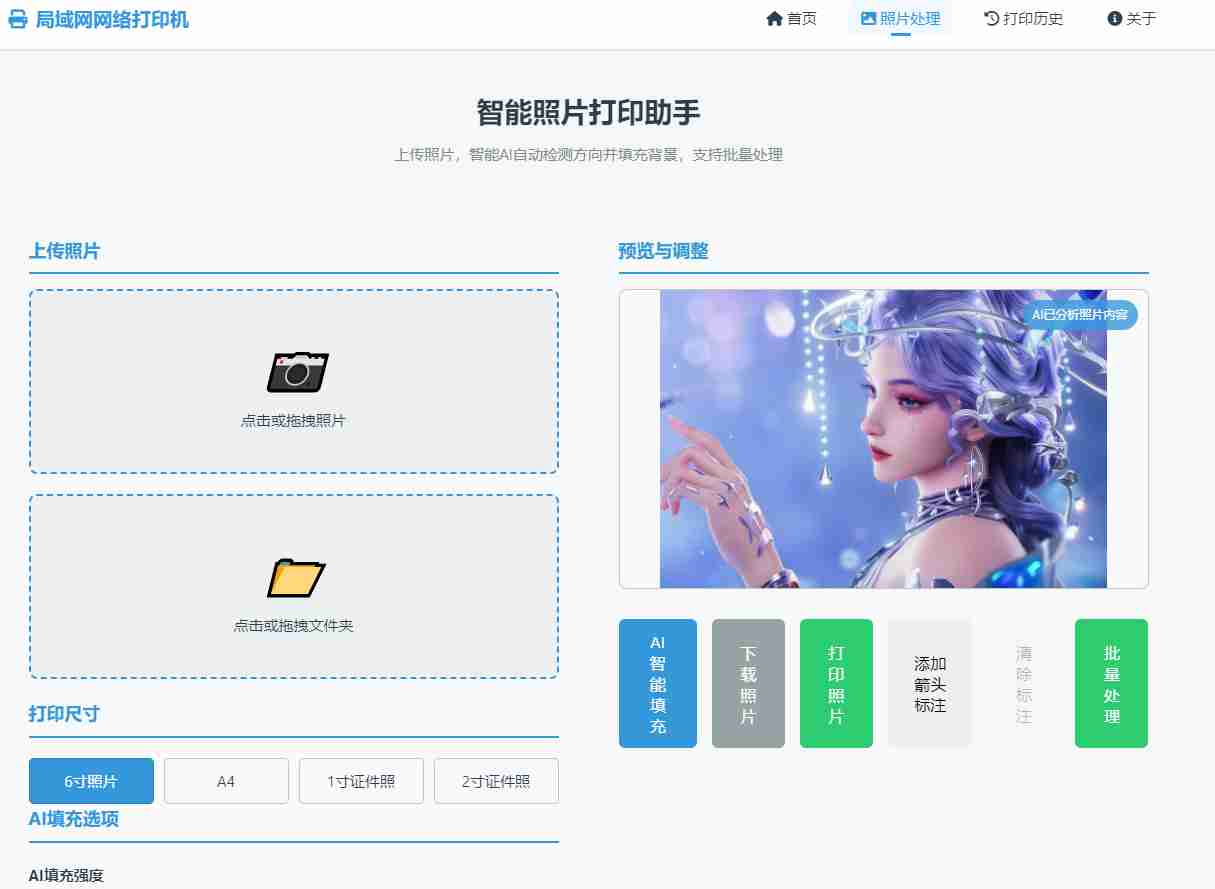Click the 下载照片 button
Viewport: 1215px width, 889px height.
tap(748, 683)
